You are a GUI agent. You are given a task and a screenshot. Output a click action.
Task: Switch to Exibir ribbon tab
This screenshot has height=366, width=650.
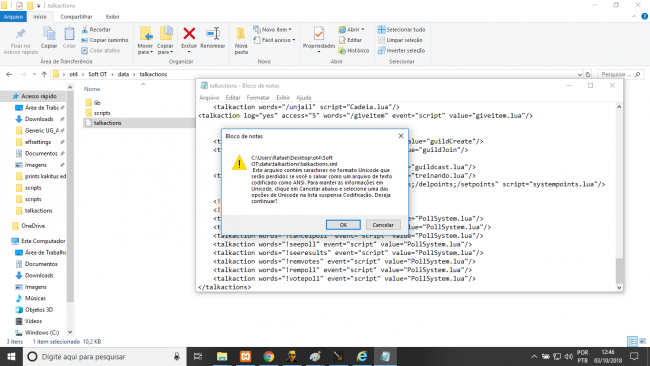tap(112, 17)
